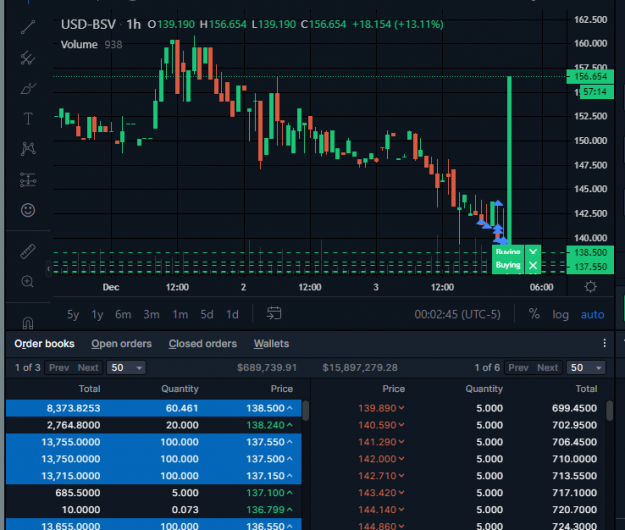Select the pitchfork drawing tool
This screenshot has height=530, width=625.
(28, 58)
